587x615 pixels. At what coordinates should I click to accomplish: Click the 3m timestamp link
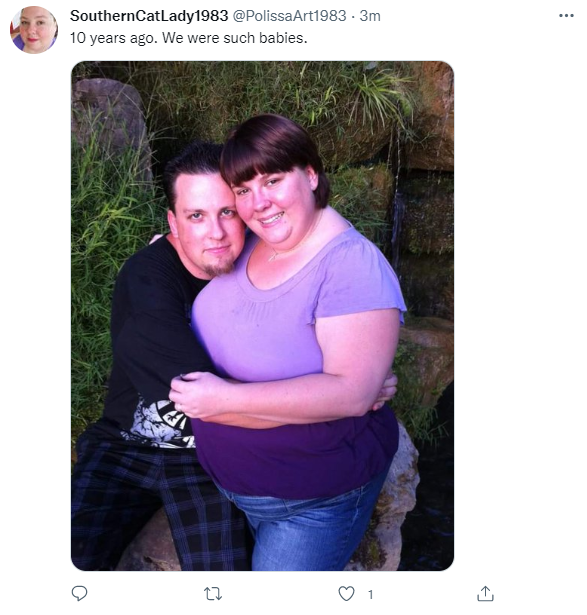370,16
